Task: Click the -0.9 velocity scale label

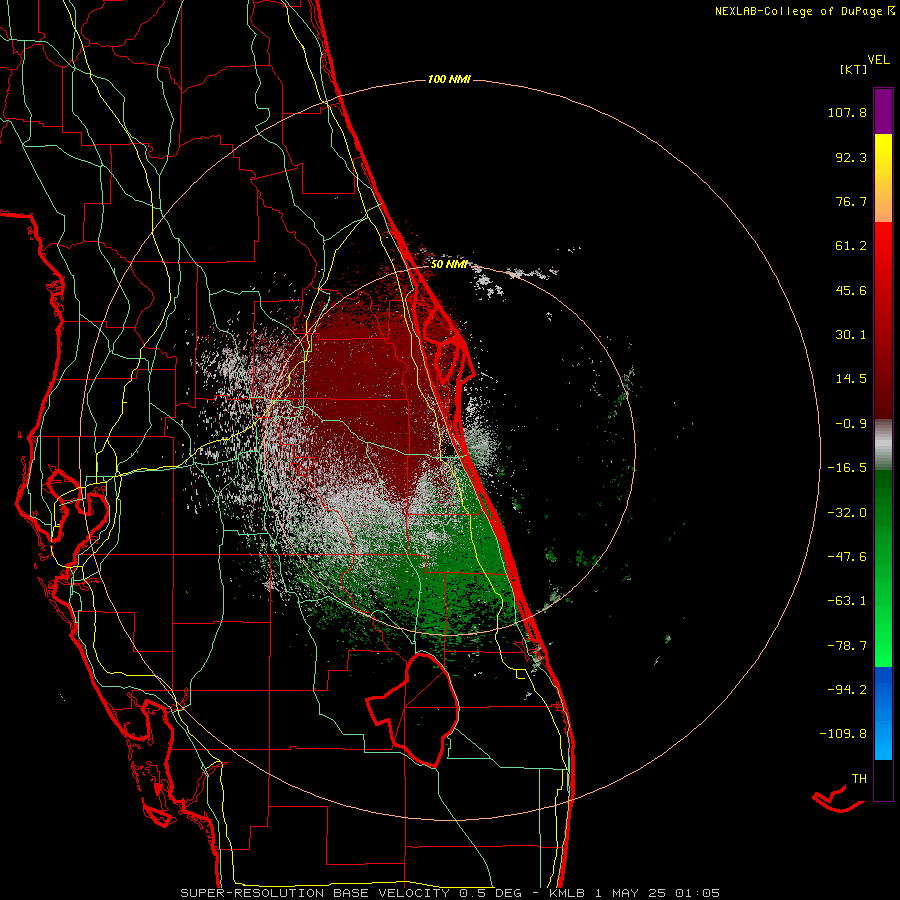Action: point(851,424)
